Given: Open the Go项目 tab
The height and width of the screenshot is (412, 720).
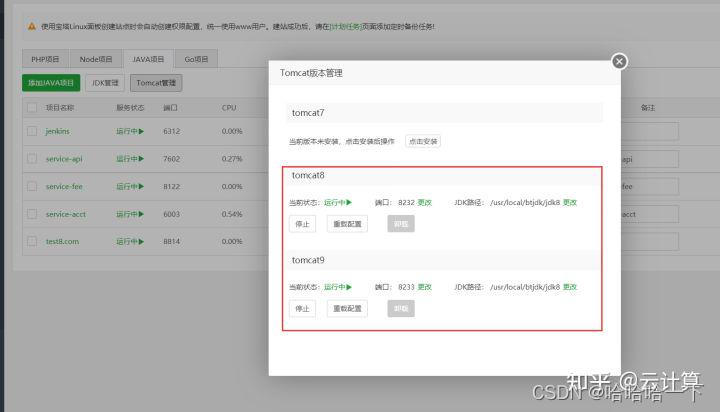Looking at the screenshot, I should pyautogui.click(x=196, y=59).
